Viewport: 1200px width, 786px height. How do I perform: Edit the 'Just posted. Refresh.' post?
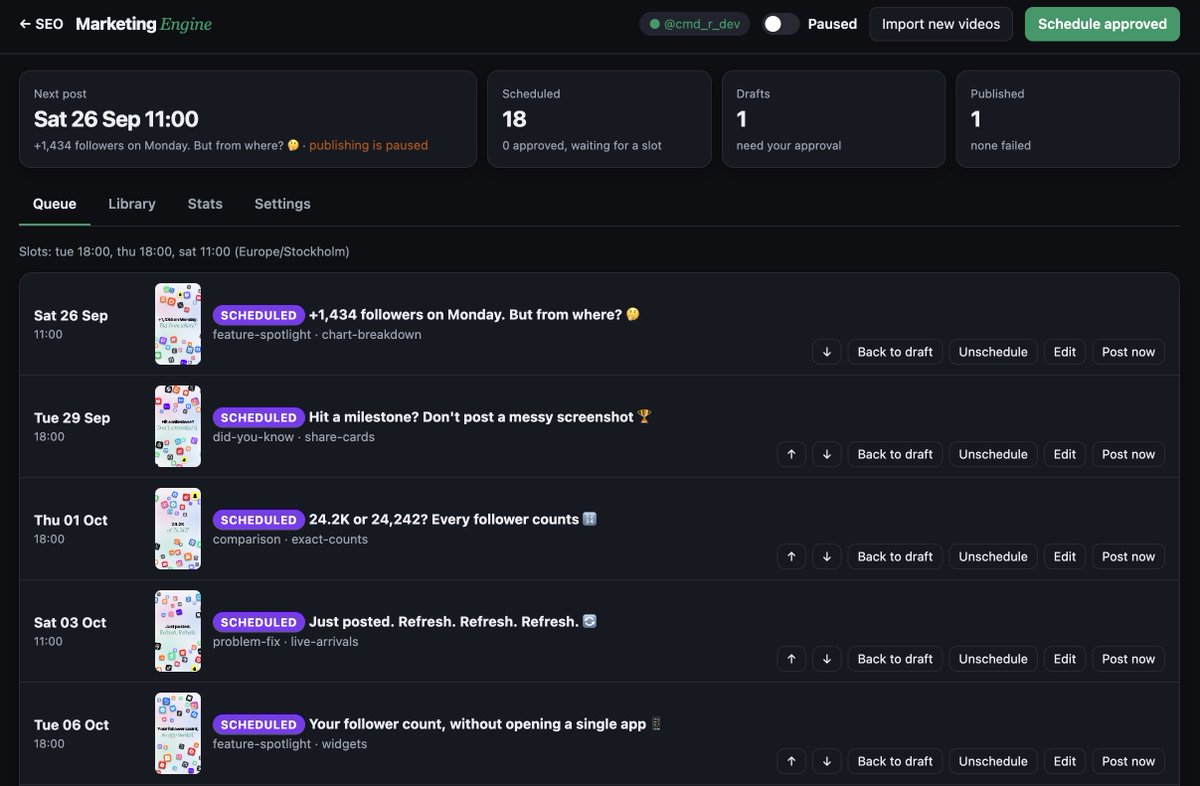pos(1065,659)
